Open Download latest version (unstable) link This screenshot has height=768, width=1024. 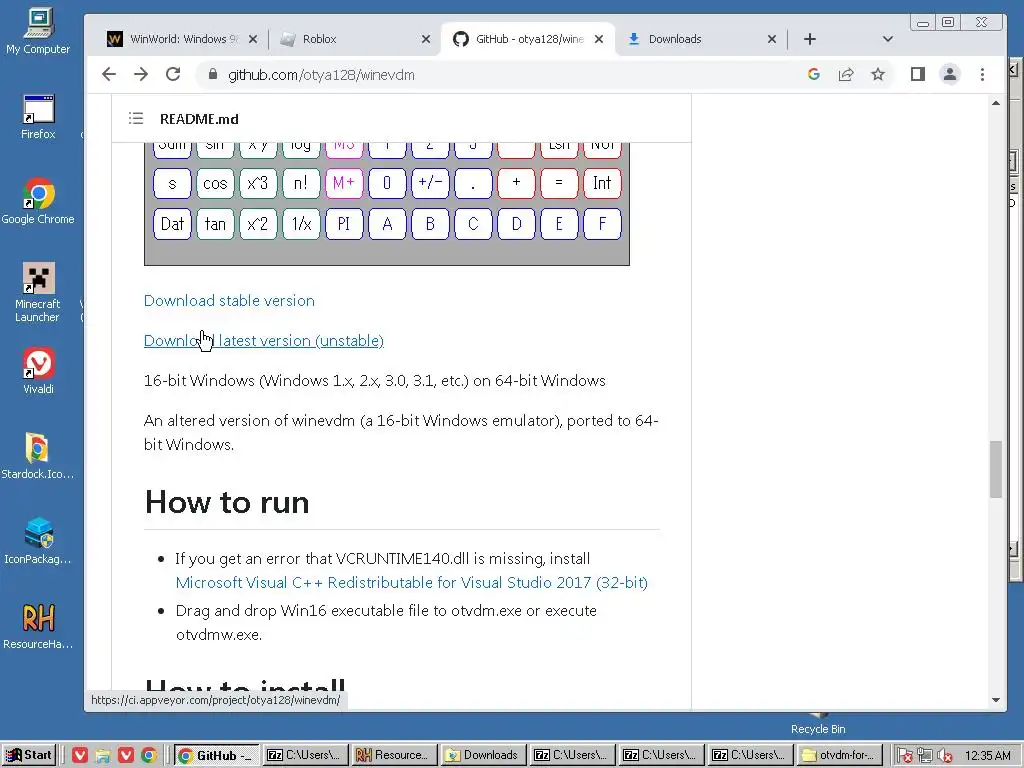[x=264, y=340]
